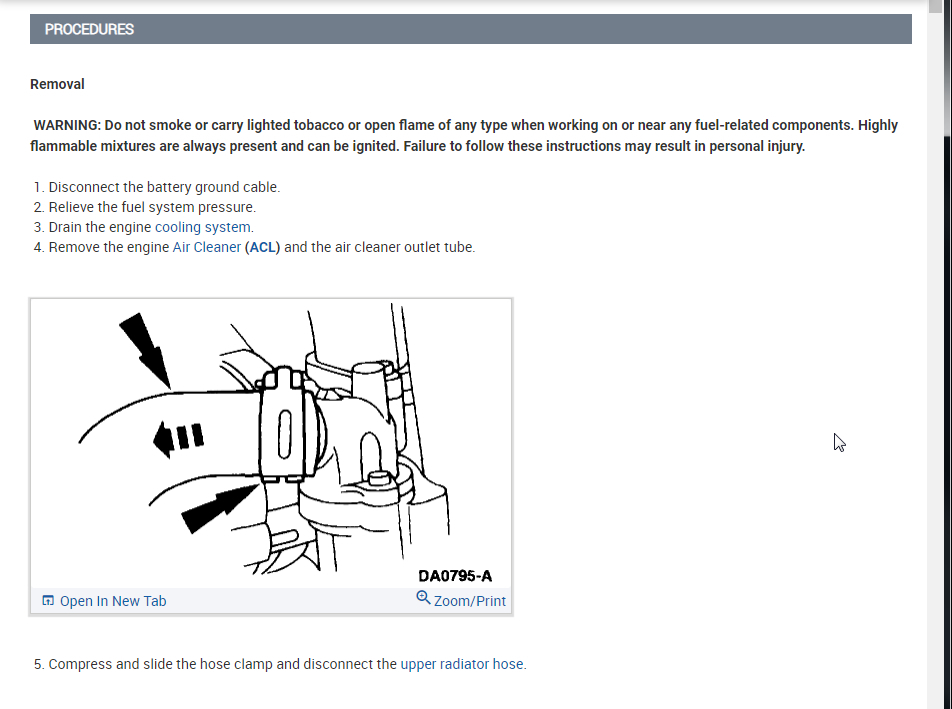Click the open-in-new-tab icon
952x709 pixels.
coord(48,600)
